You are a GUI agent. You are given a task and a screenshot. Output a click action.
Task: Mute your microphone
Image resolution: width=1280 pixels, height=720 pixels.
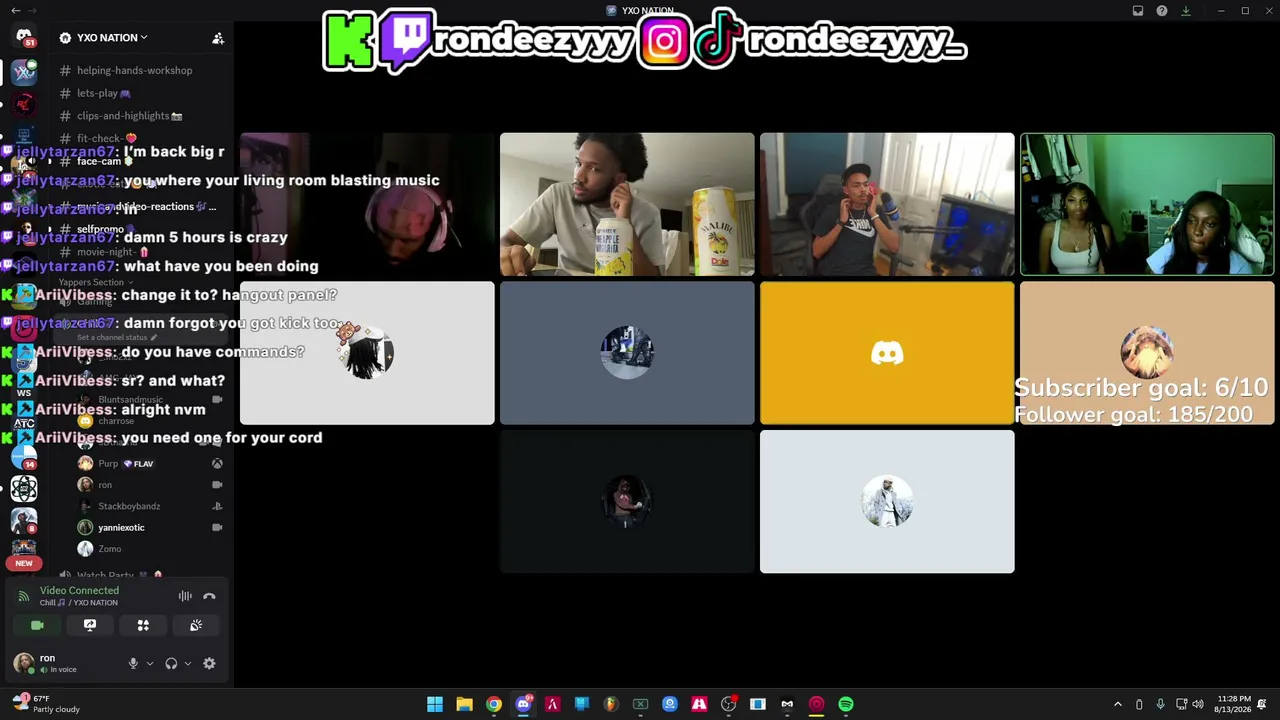point(133,663)
